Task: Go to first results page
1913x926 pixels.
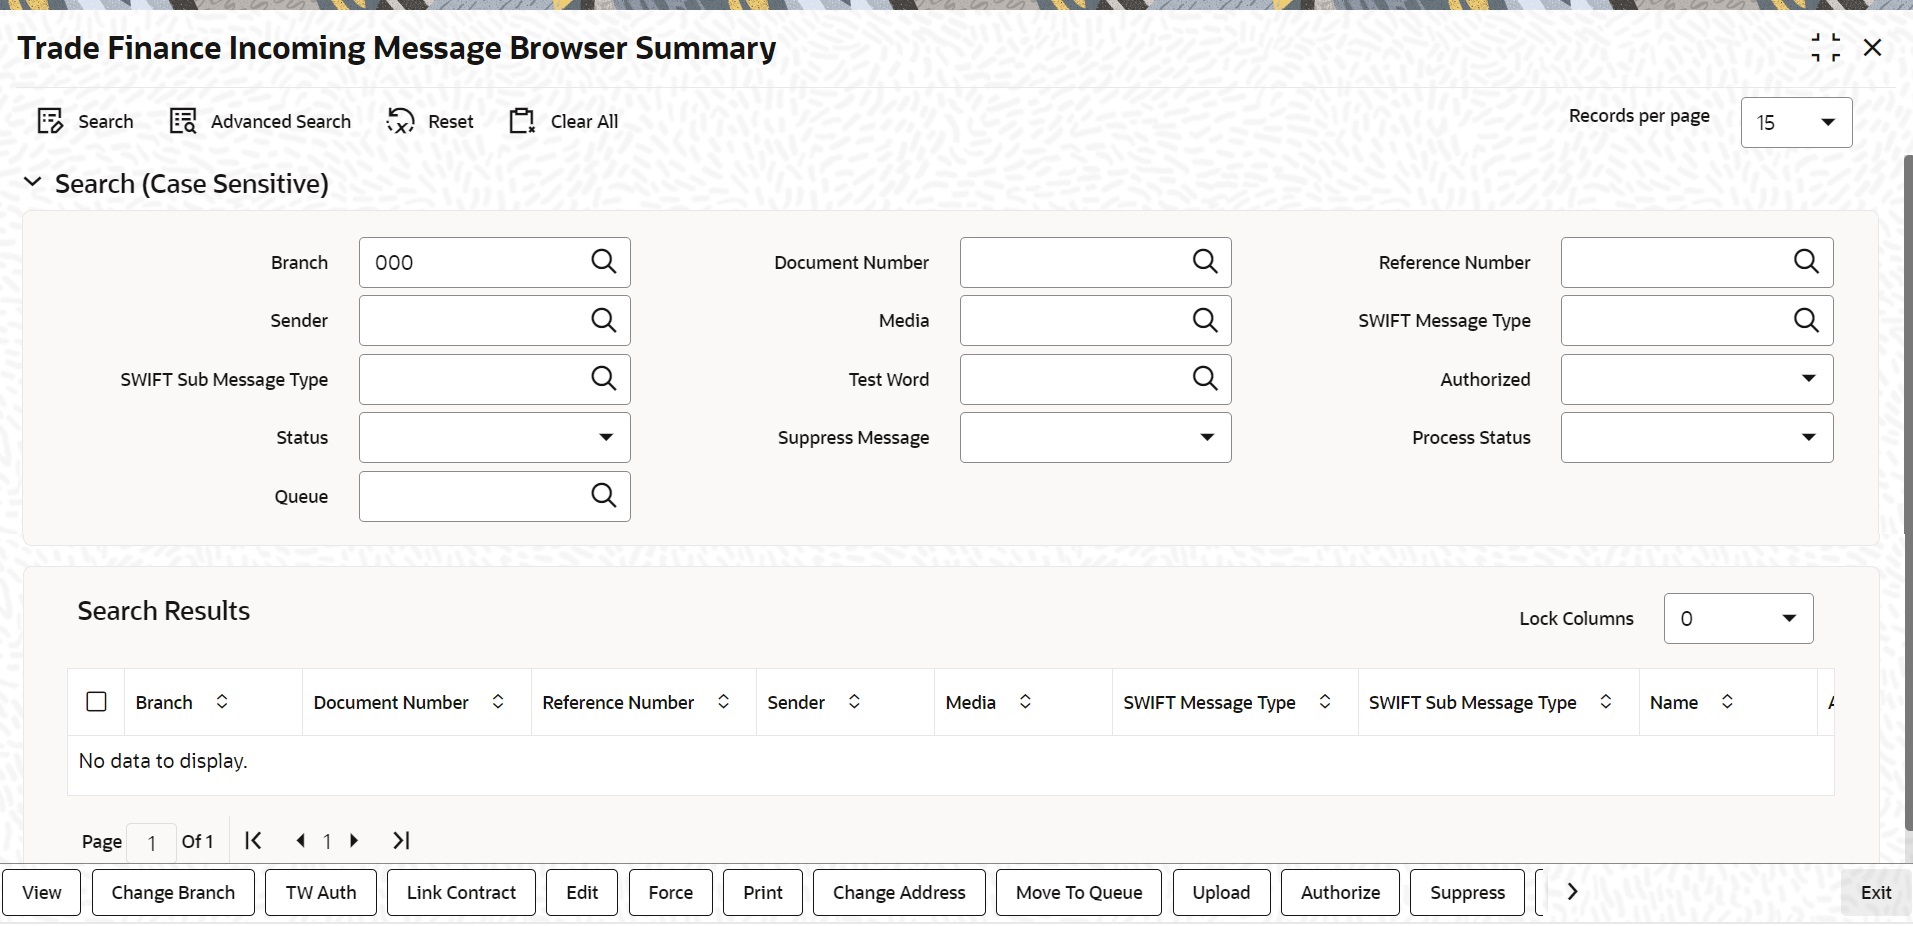Action: pyautogui.click(x=253, y=841)
